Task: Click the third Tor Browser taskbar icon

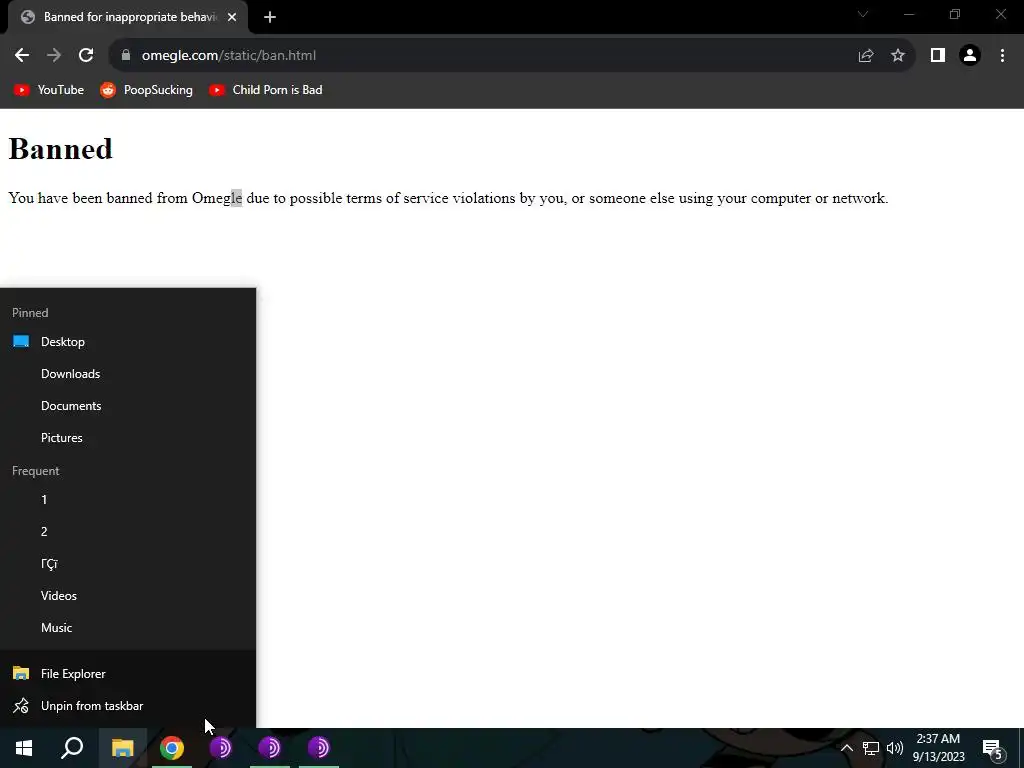Action: (x=319, y=748)
